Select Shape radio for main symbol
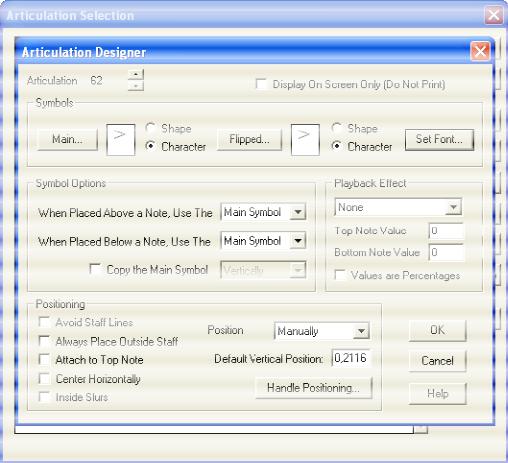 tap(150, 128)
